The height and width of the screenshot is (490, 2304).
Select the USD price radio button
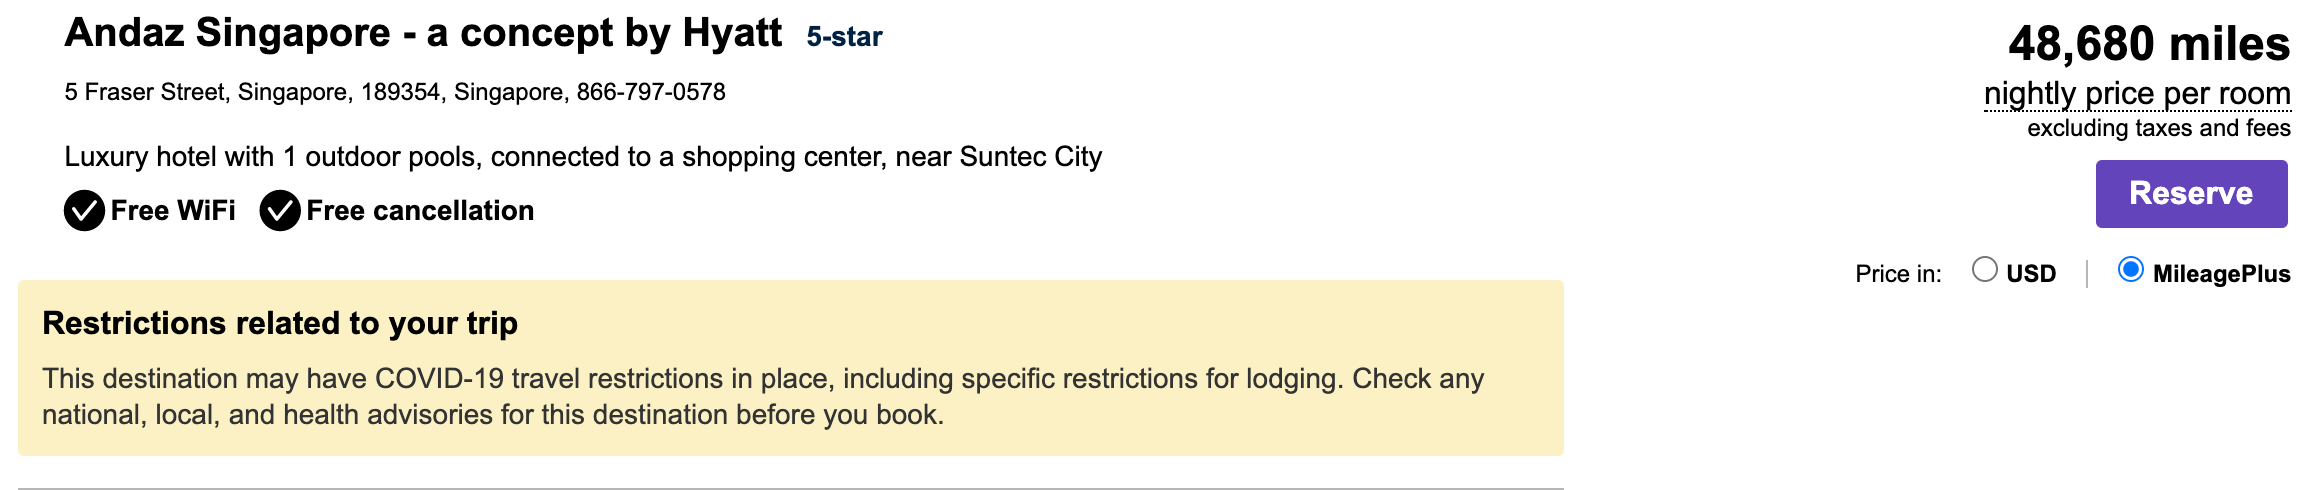click(1985, 270)
